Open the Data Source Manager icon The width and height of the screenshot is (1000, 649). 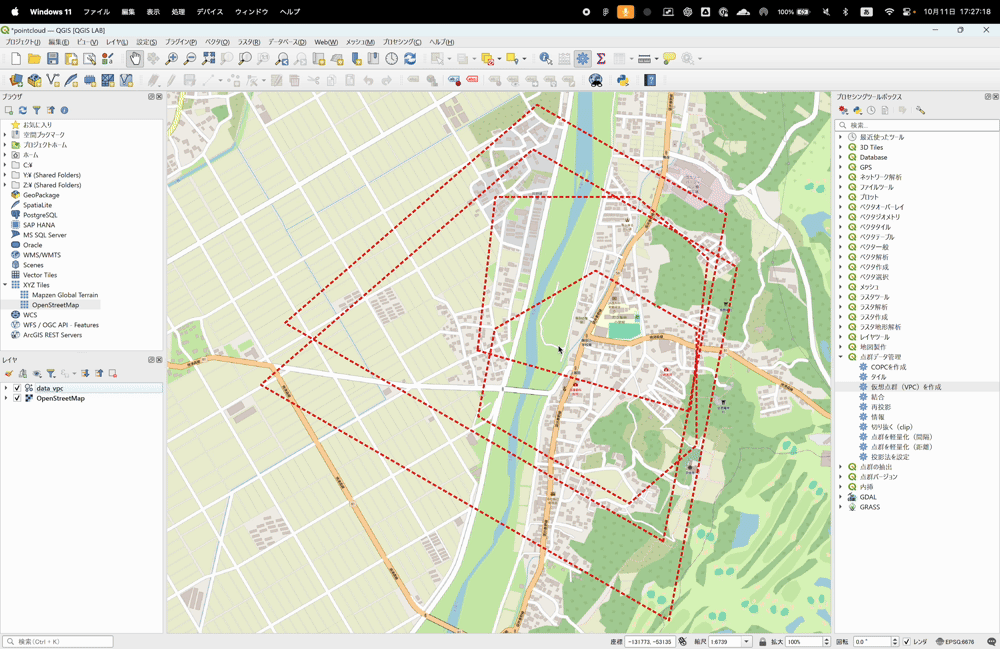[16, 80]
